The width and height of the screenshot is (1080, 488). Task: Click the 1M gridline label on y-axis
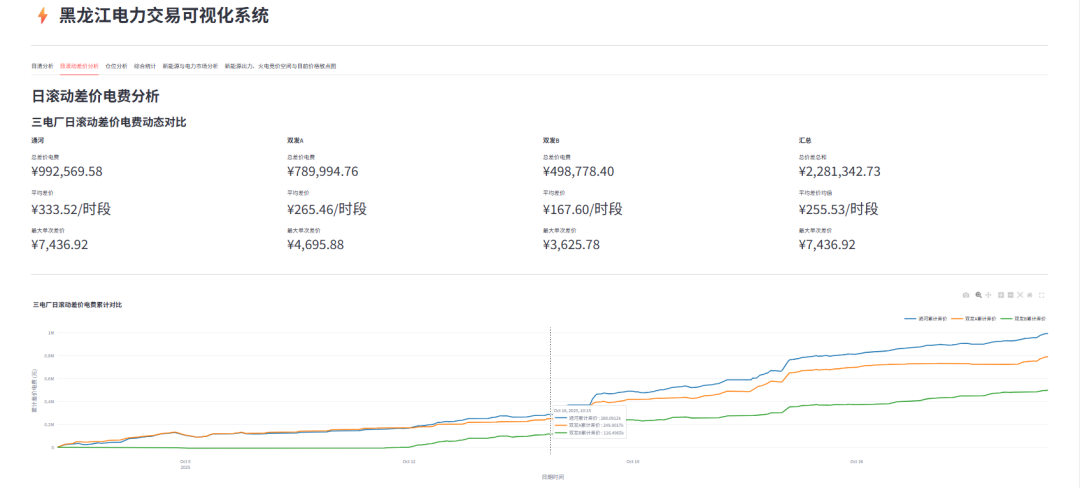pyautogui.click(x=50, y=333)
